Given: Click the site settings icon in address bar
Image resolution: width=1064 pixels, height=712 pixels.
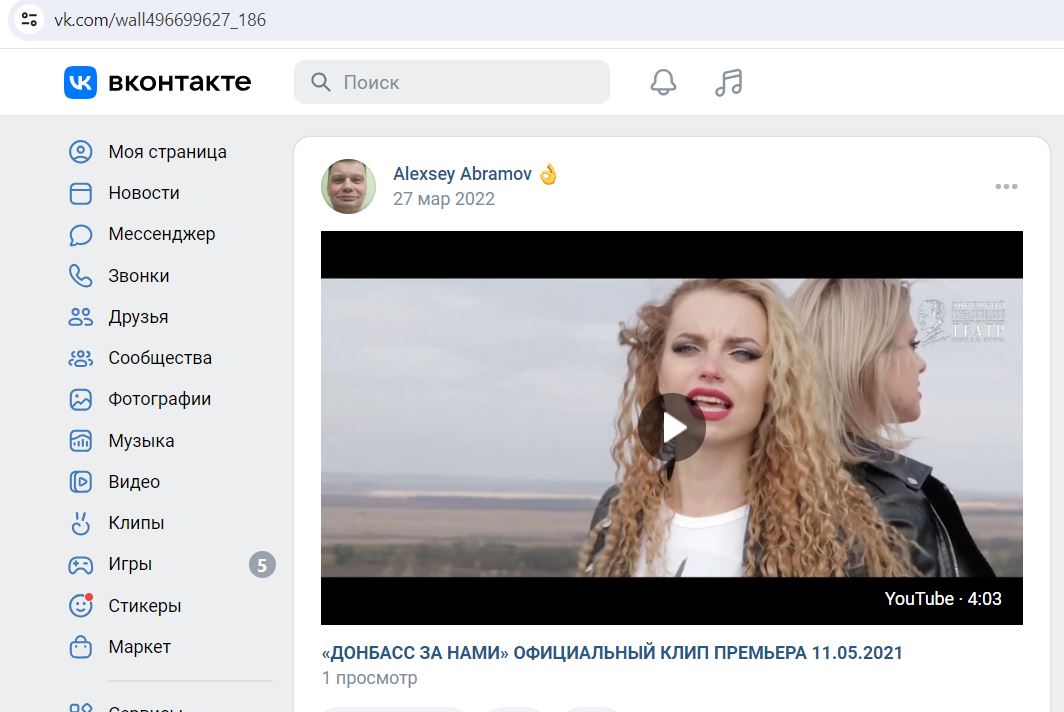Looking at the screenshot, I should pos(29,19).
